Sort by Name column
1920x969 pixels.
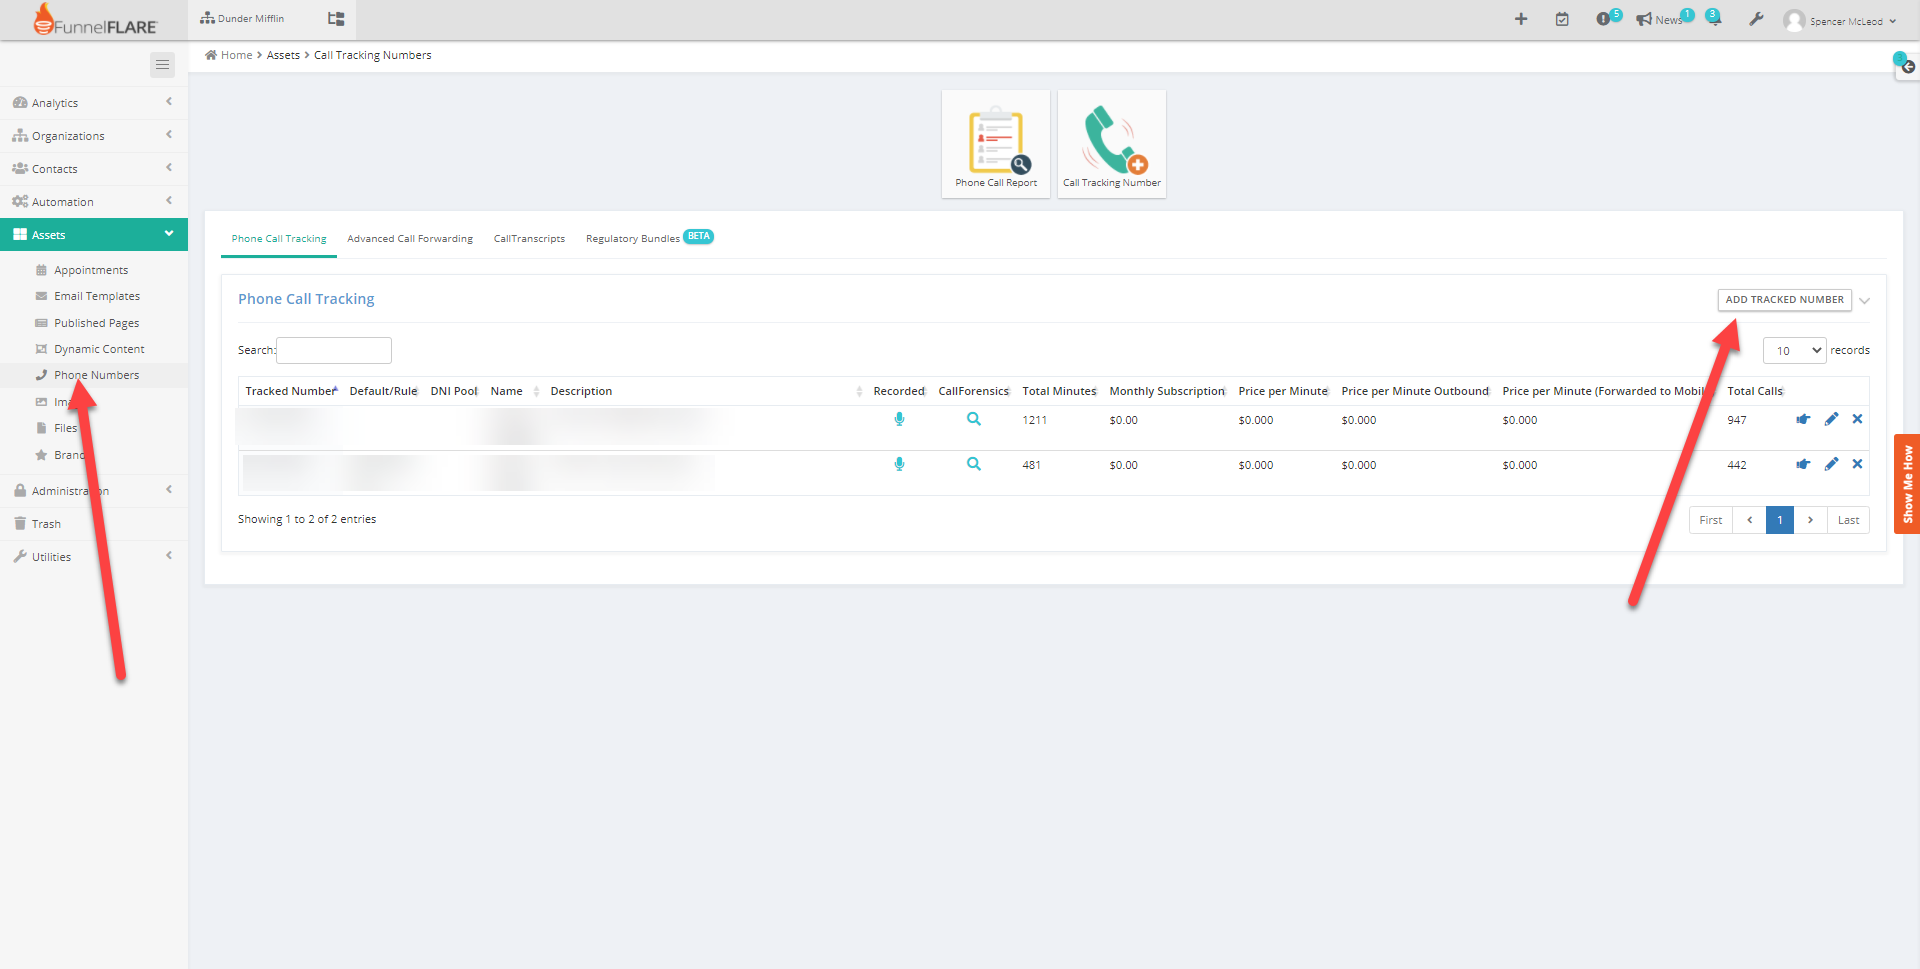(514, 391)
